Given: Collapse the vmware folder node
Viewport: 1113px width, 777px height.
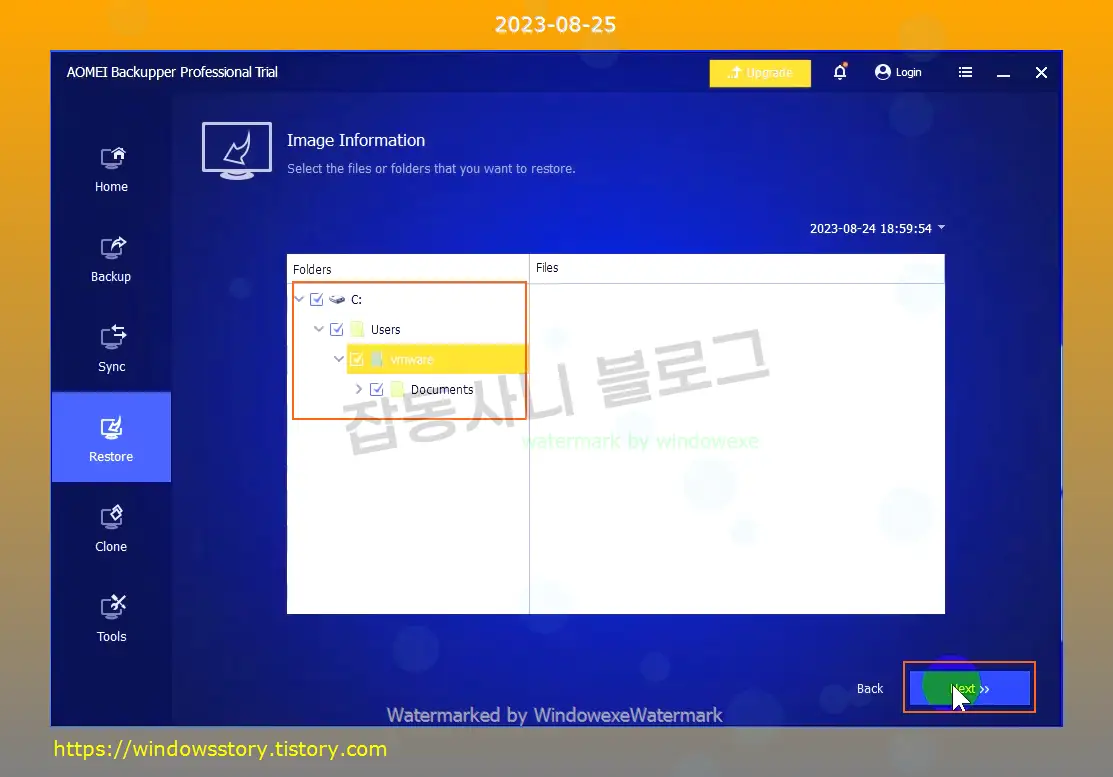Looking at the screenshot, I should pos(339,359).
